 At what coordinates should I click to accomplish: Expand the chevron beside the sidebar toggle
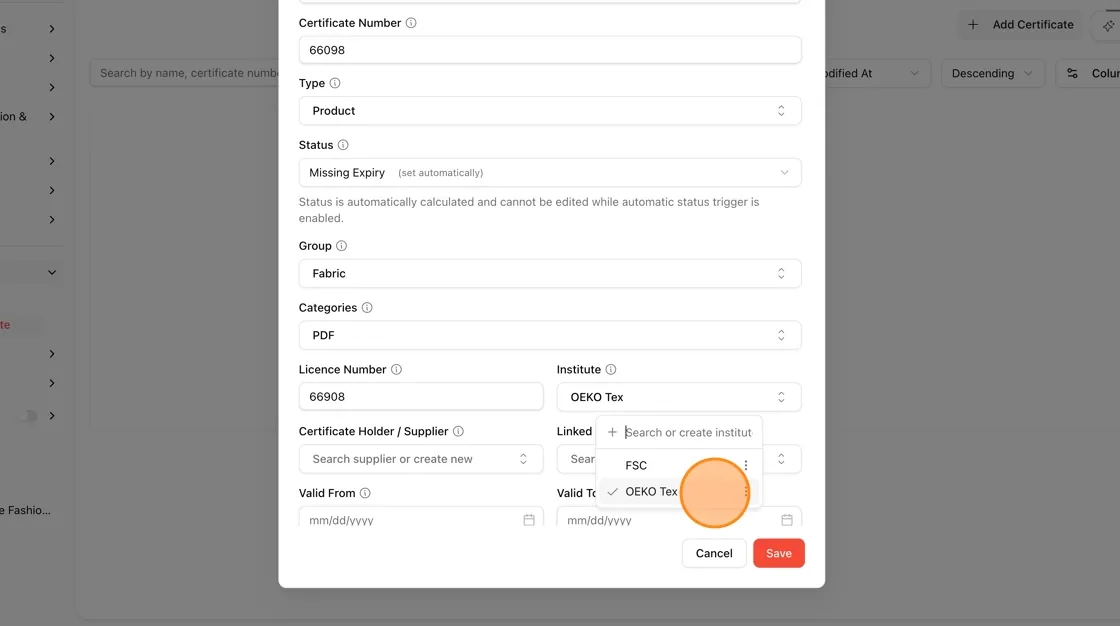pos(51,416)
